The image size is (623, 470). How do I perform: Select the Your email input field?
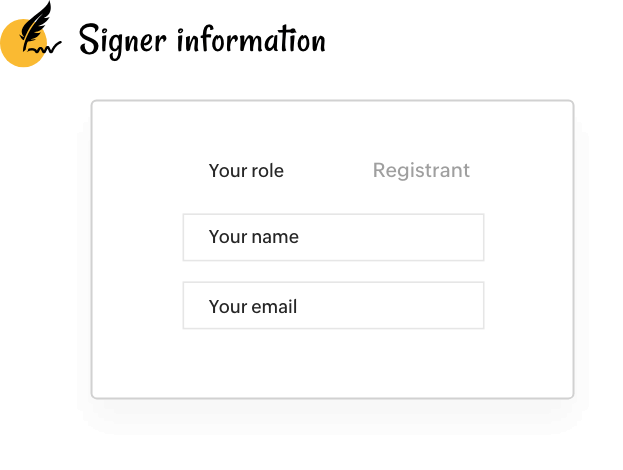tap(333, 306)
